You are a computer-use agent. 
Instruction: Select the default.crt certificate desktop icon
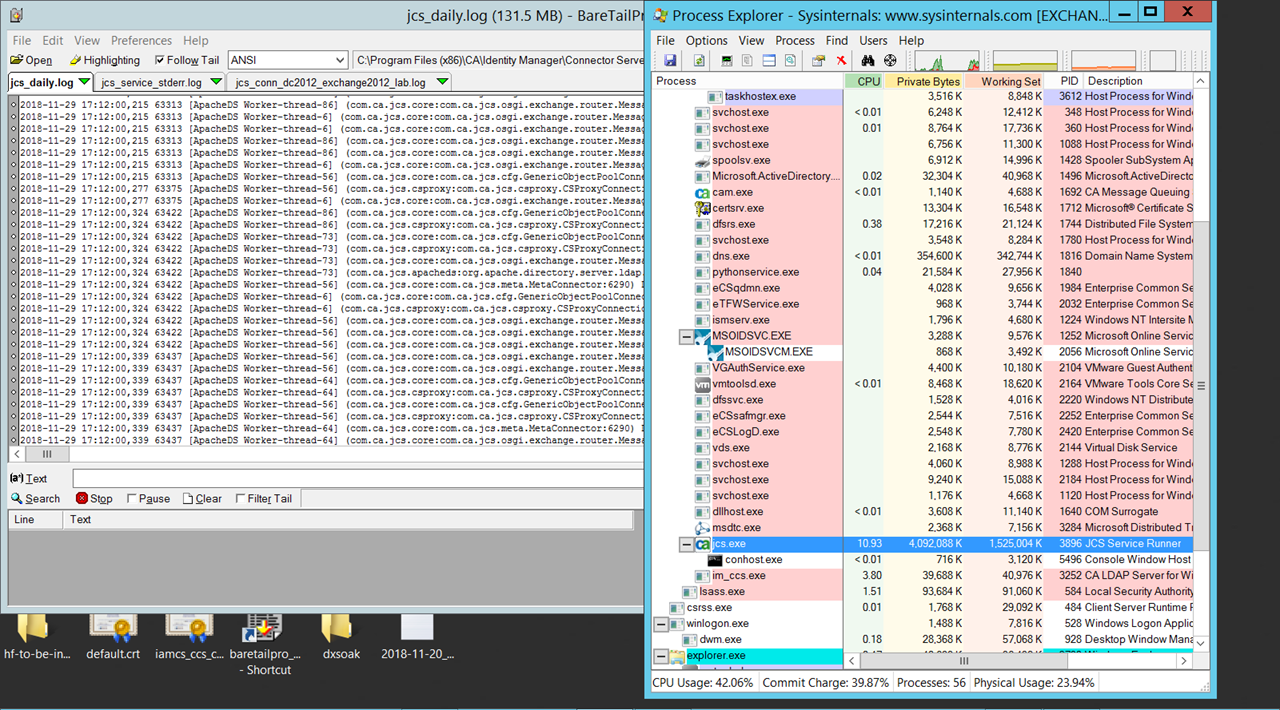click(x=113, y=628)
